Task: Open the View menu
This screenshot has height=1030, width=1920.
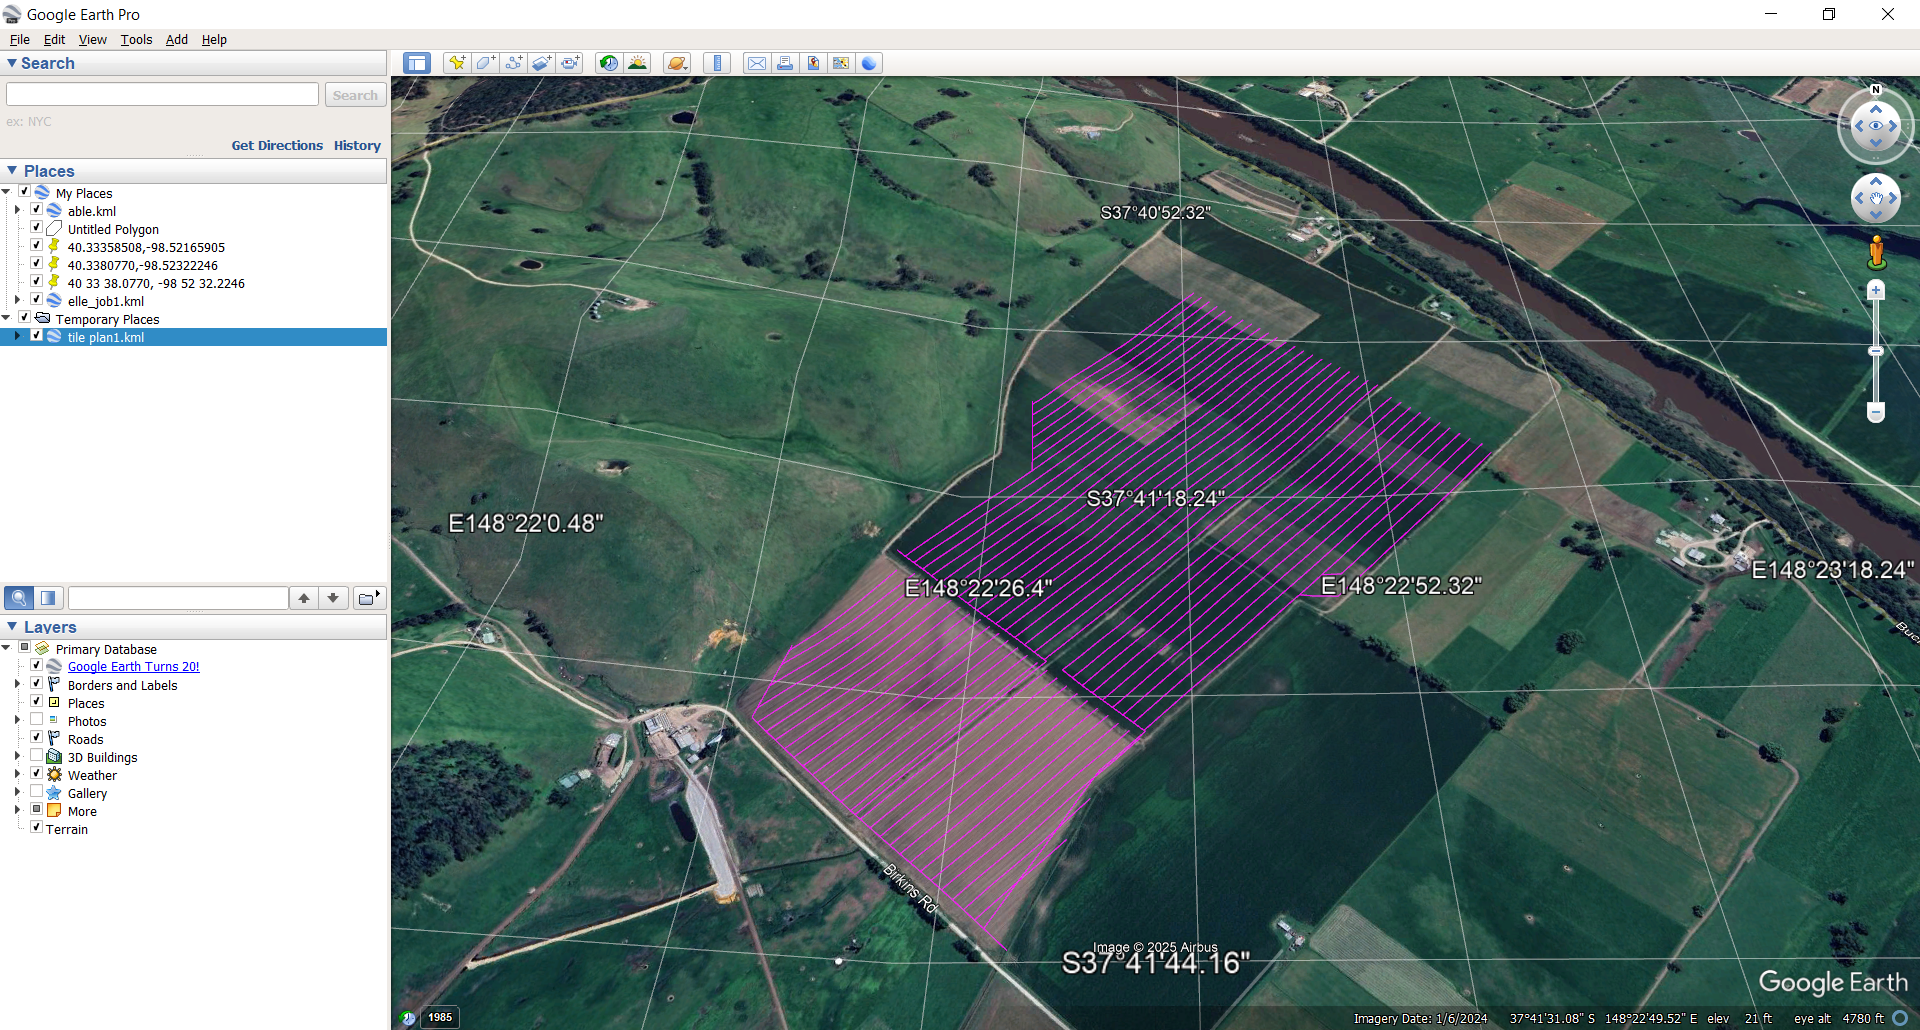Action: pyautogui.click(x=92, y=40)
